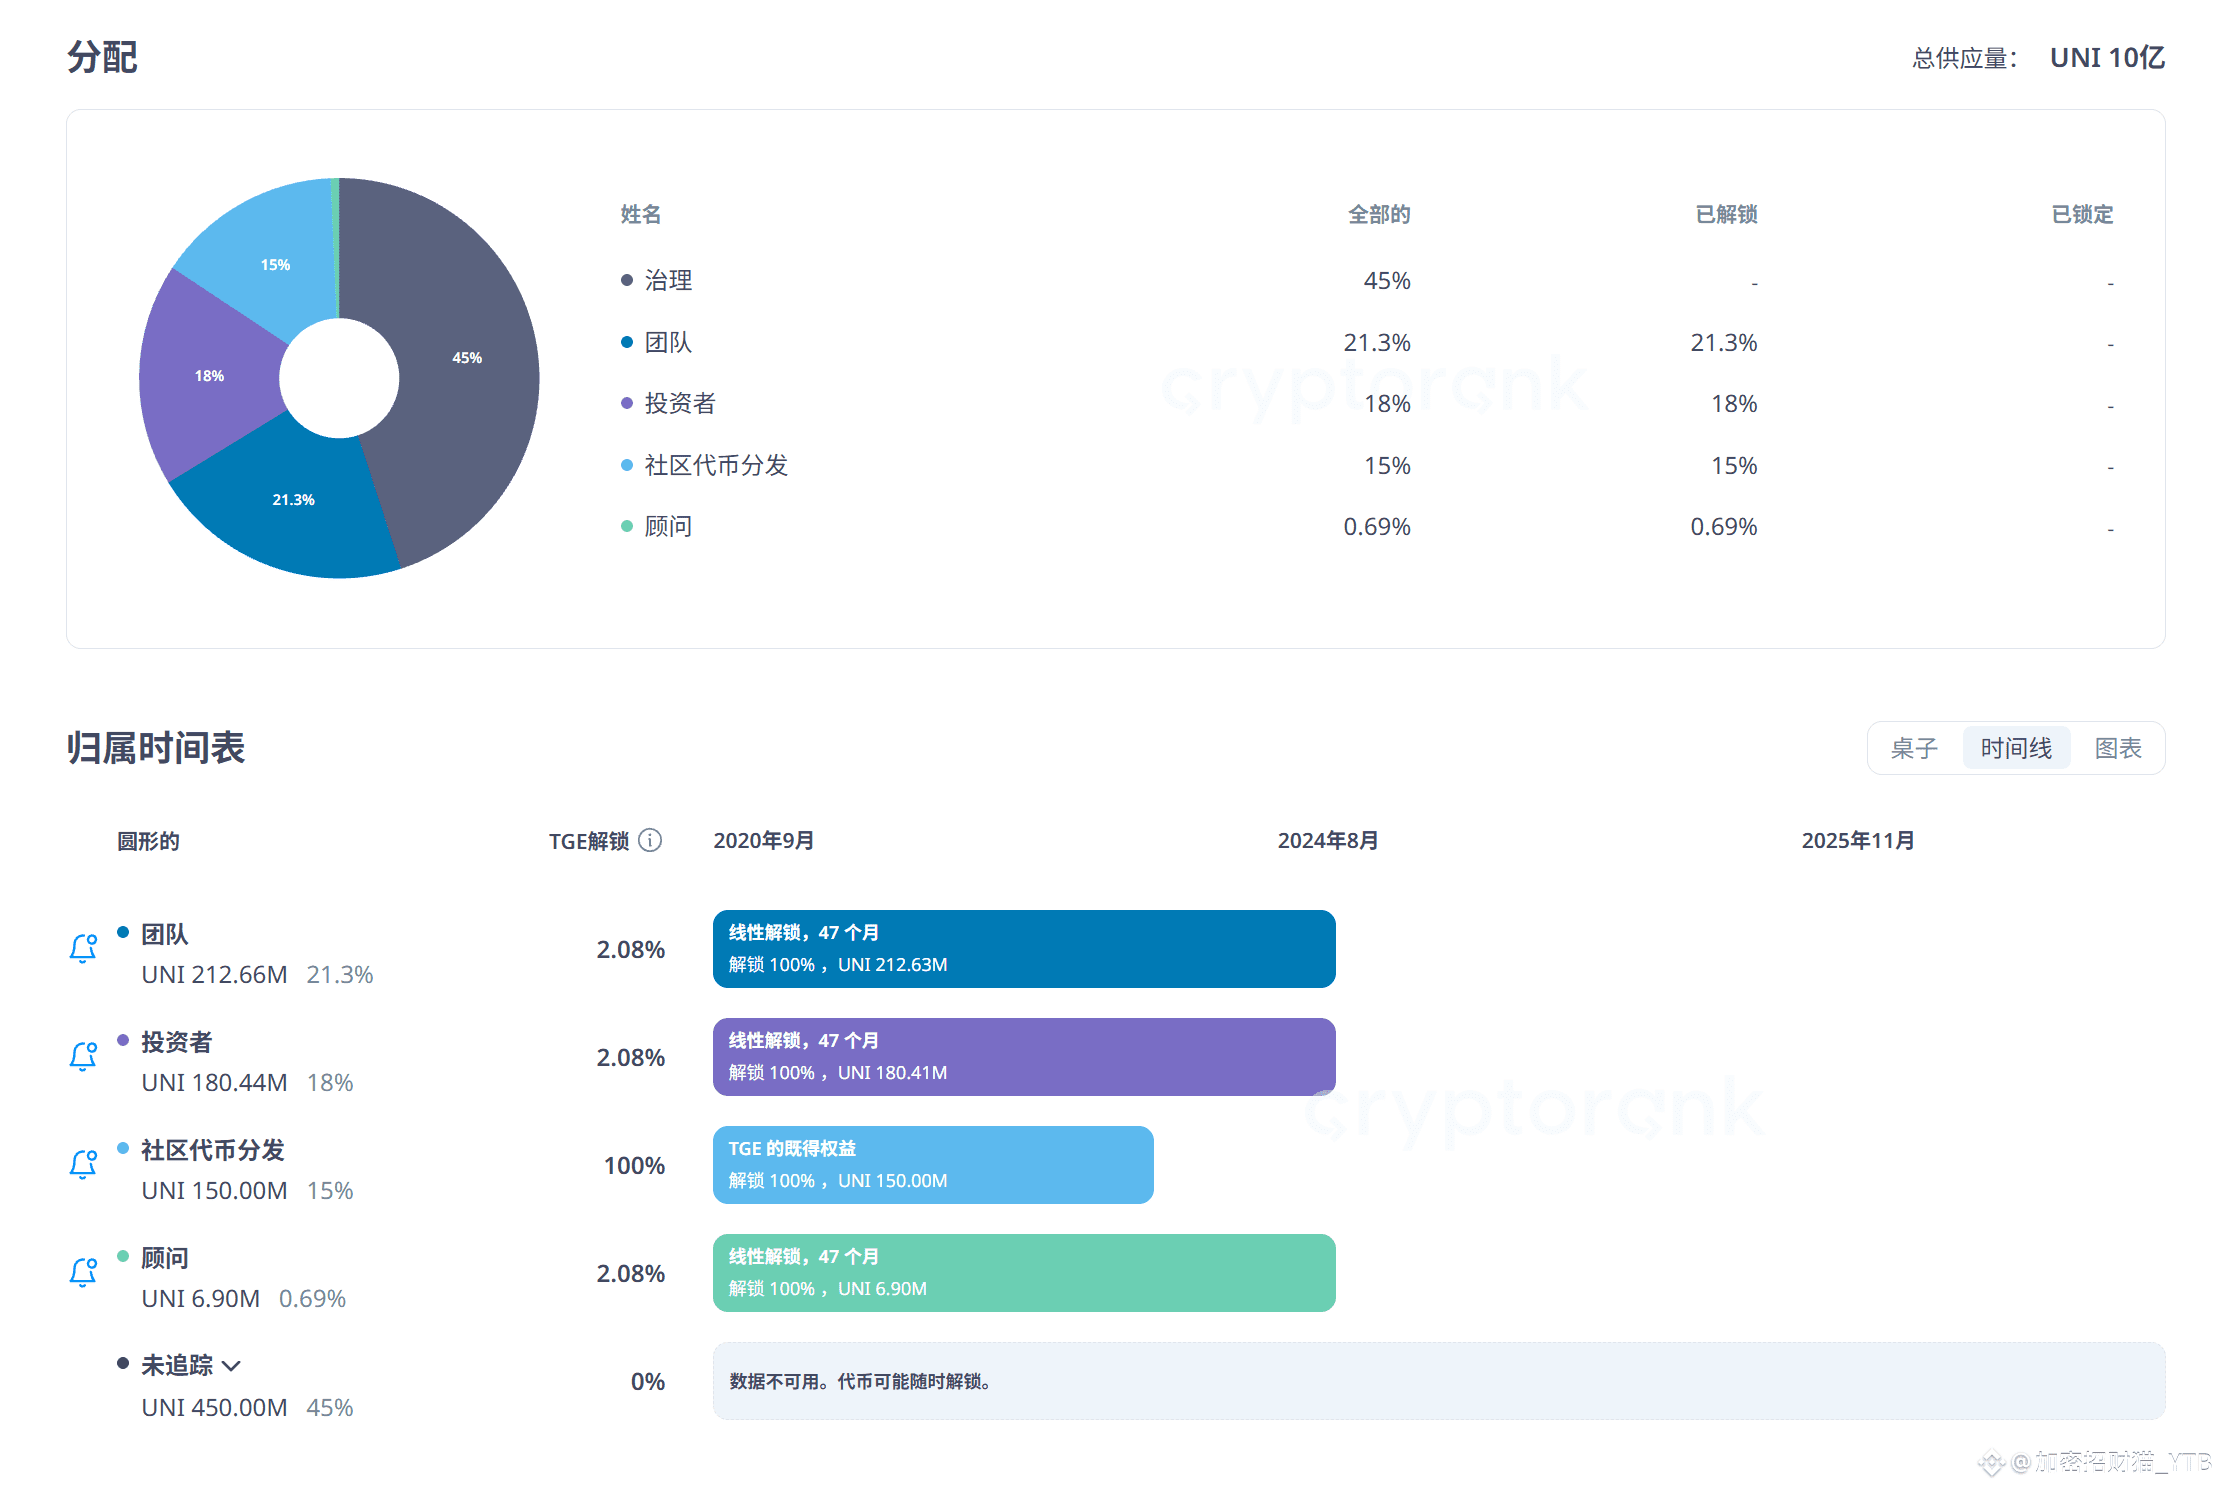Click the bell alert icon for 投资者

tap(83, 1056)
